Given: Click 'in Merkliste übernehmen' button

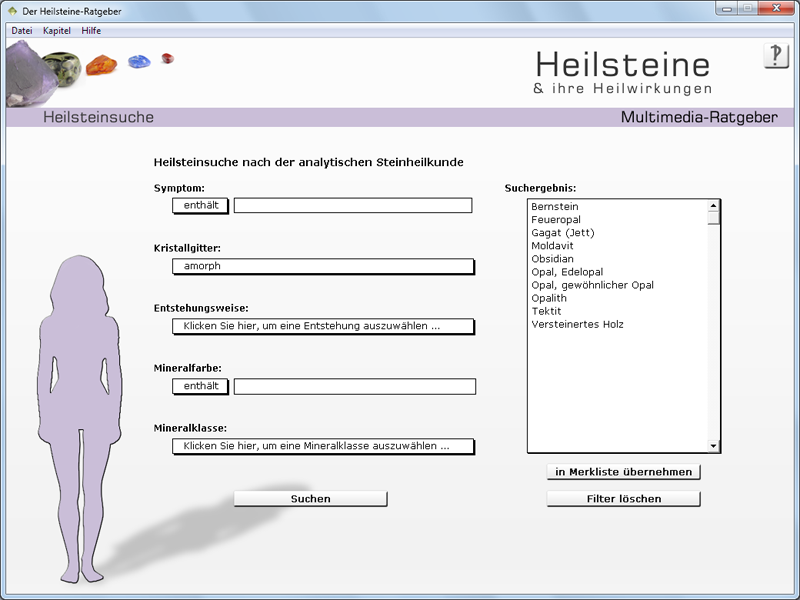Looking at the screenshot, I should (x=623, y=472).
